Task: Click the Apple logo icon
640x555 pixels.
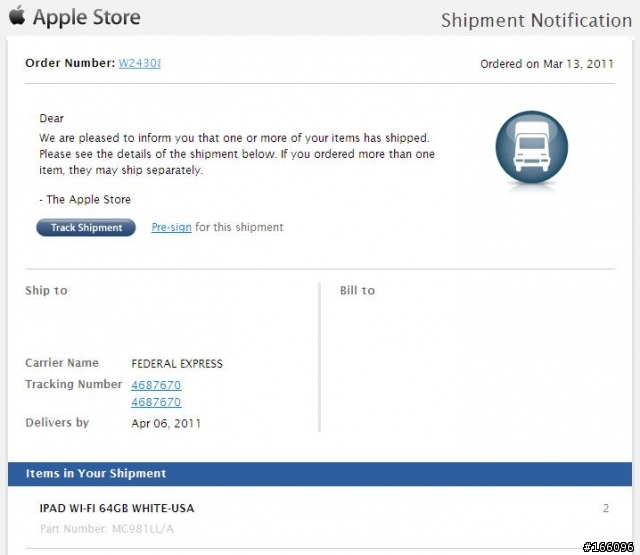Action: click(x=17, y=16)
